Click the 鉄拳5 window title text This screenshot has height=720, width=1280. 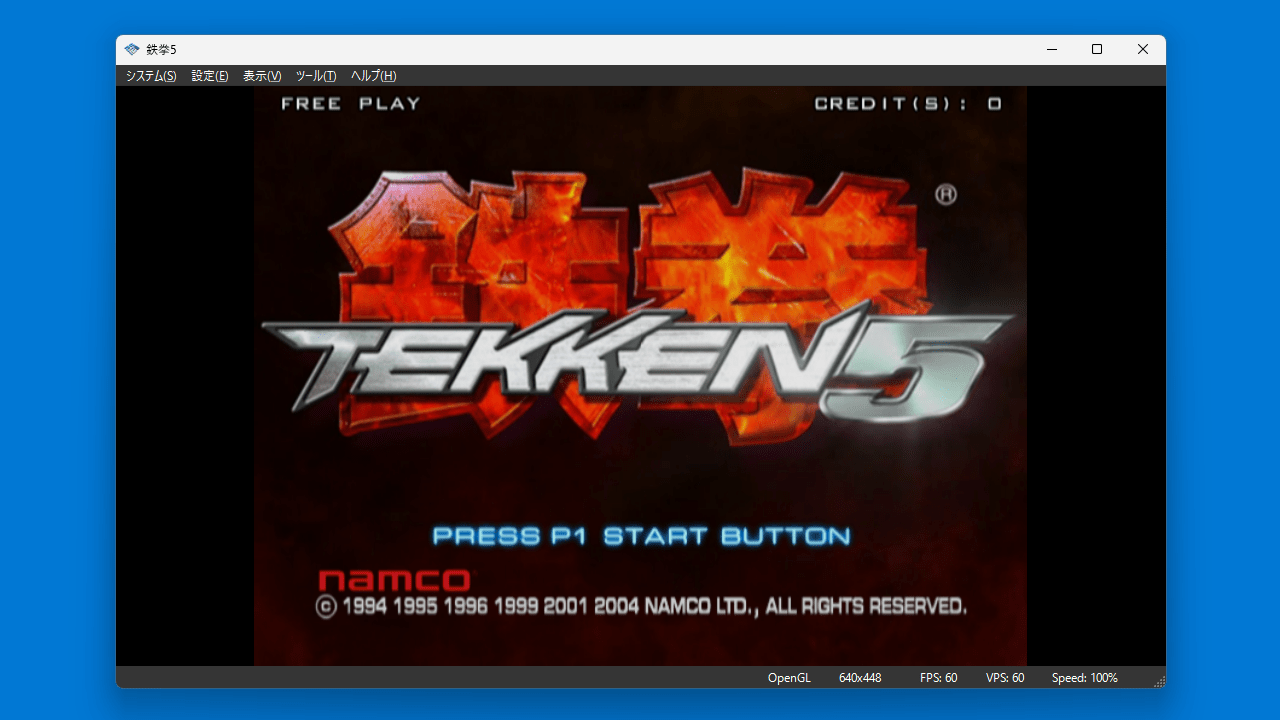161,49
